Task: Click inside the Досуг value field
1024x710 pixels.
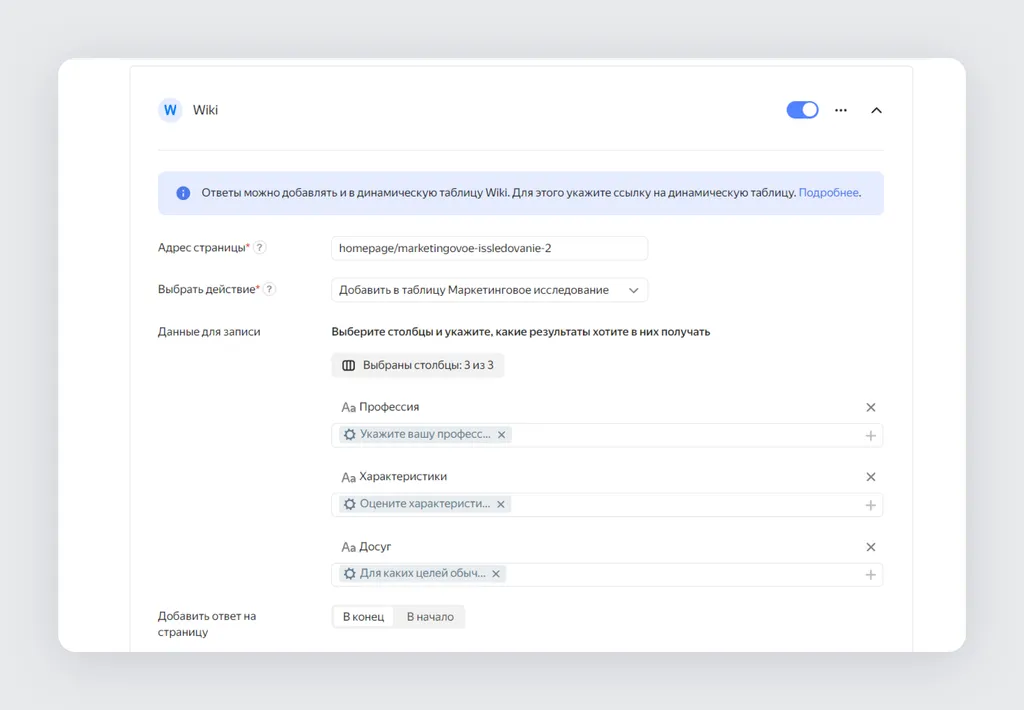Action: [607, 575]
